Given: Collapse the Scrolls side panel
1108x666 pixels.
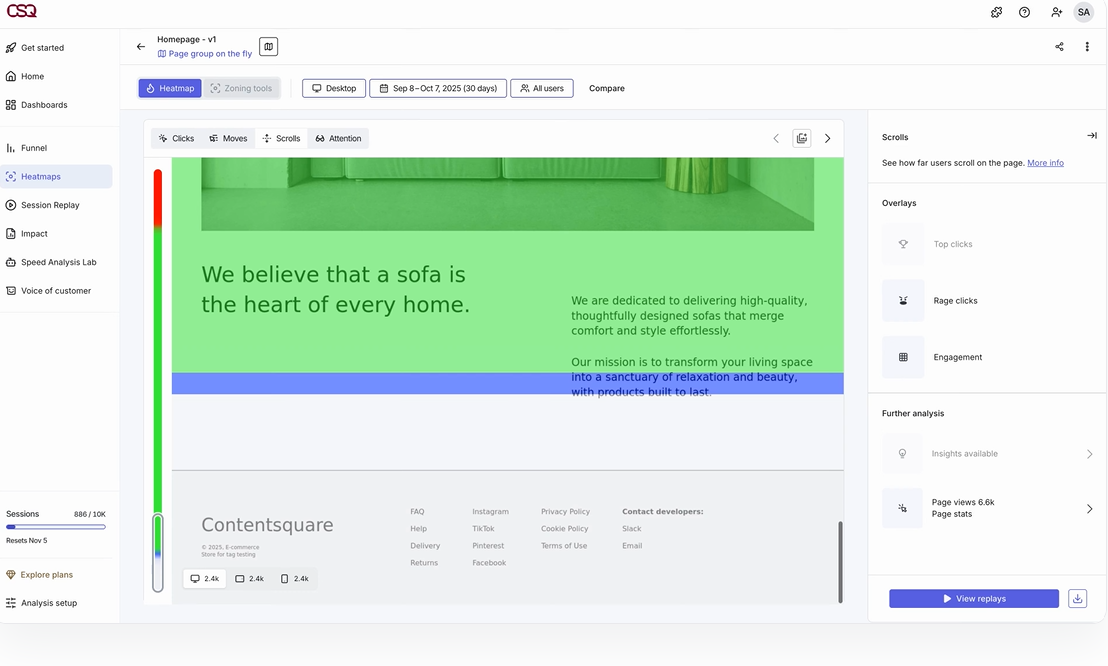Looking at the screenshot, I should click(x=1091, y=136).
